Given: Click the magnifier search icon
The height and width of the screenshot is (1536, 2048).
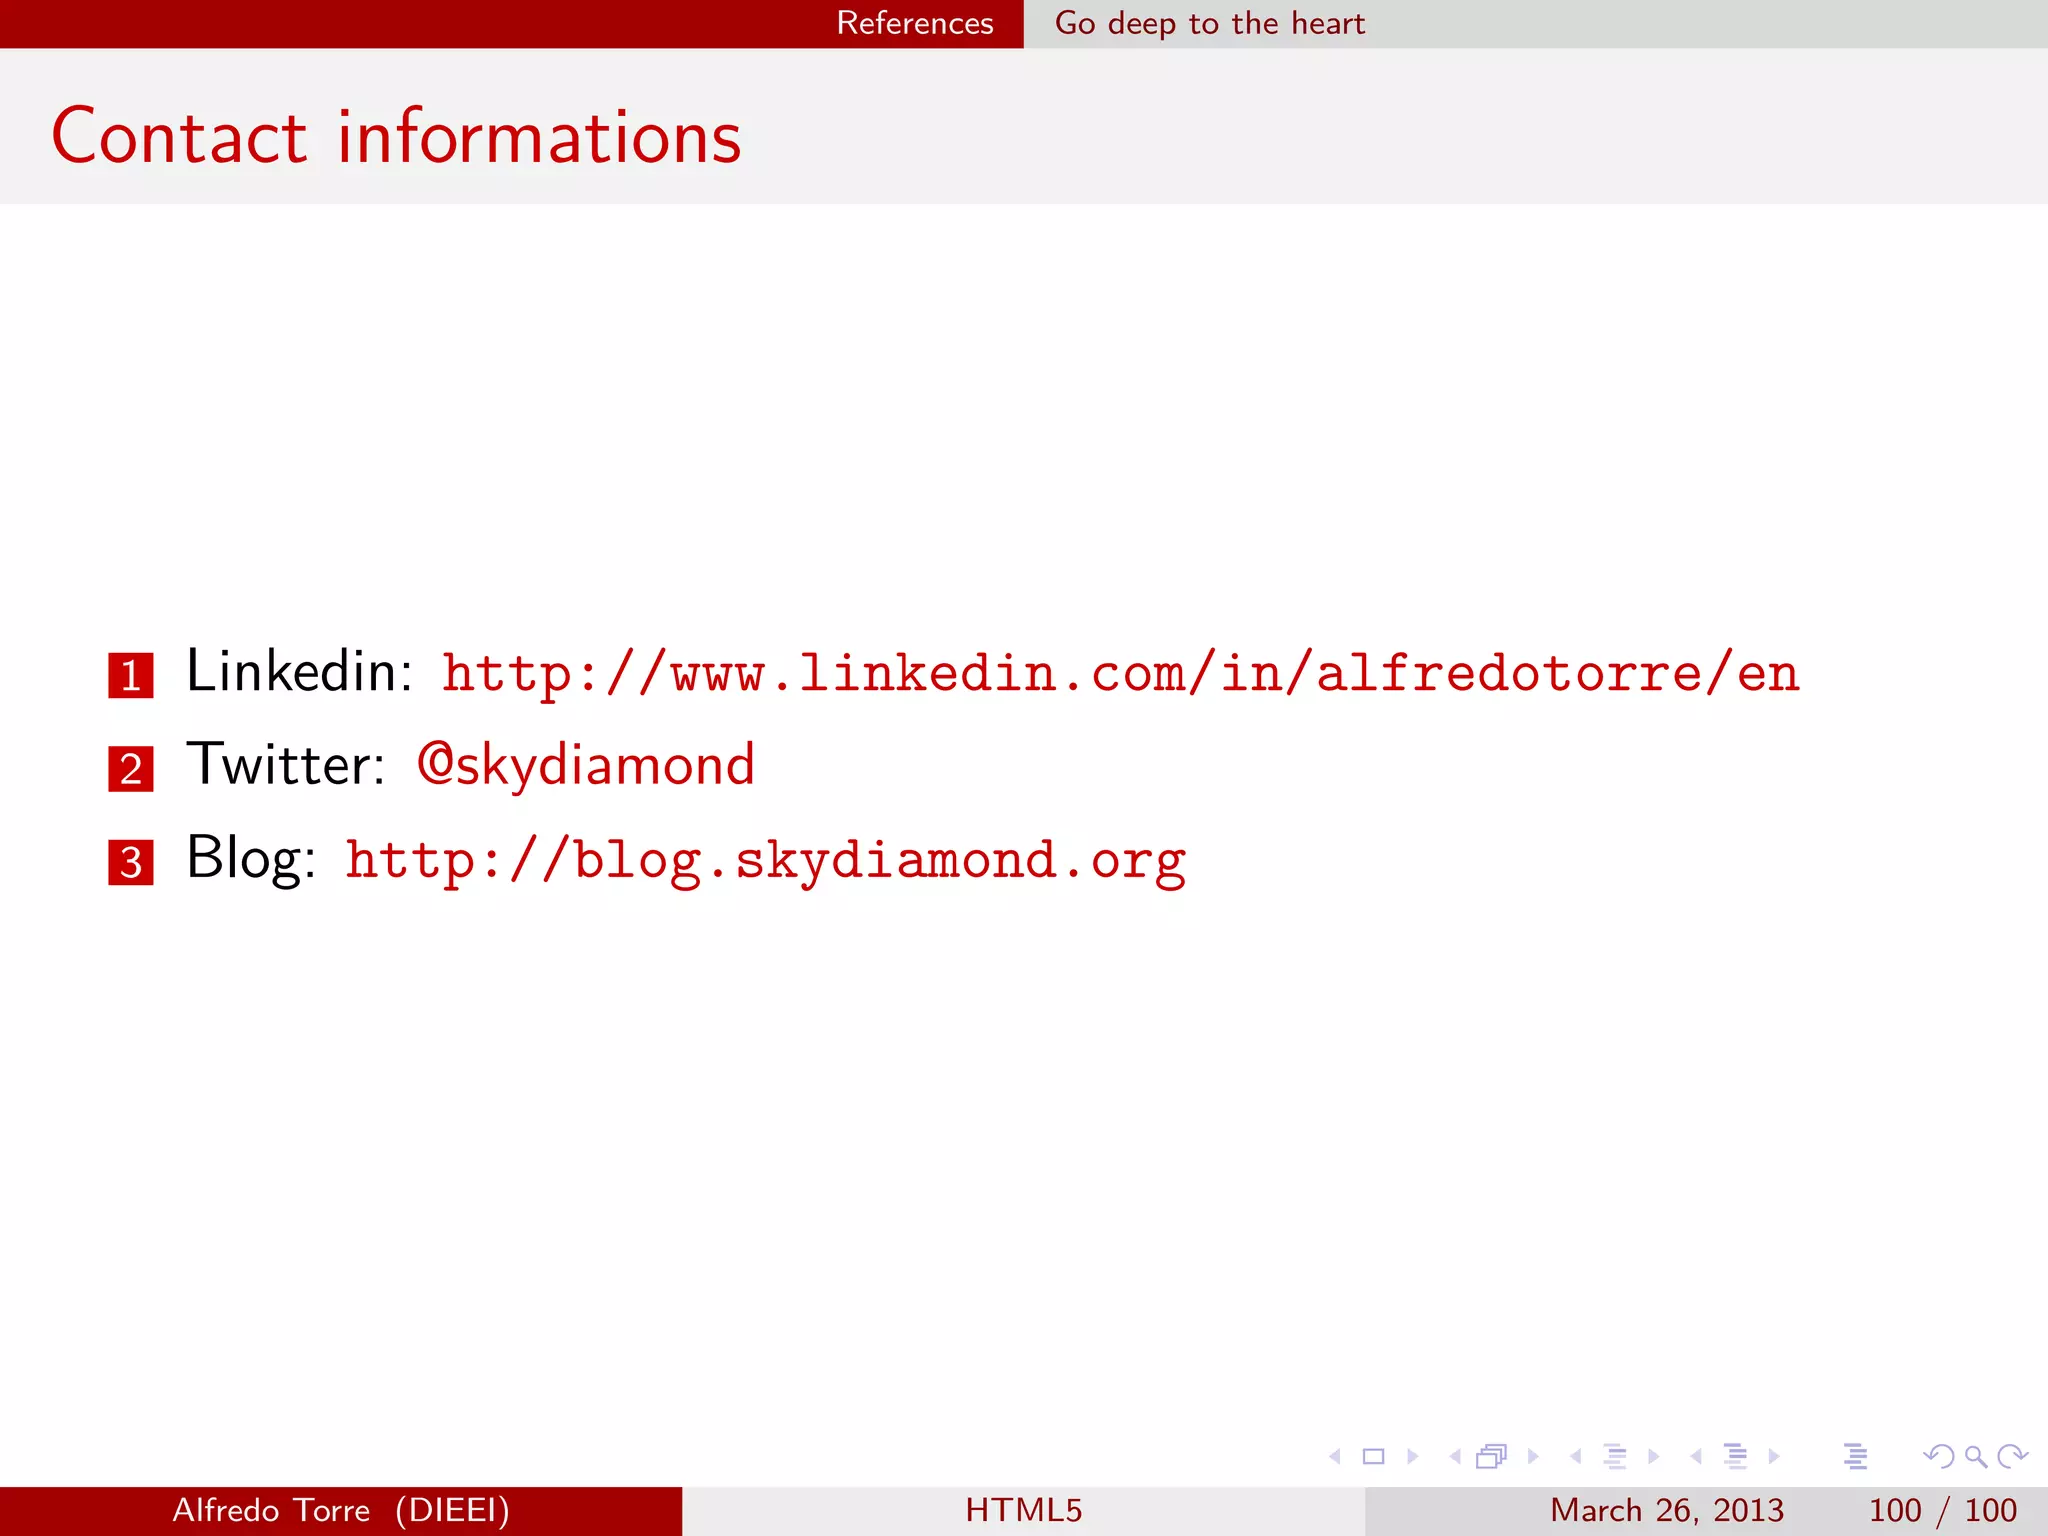Looking at the screenshot, I should pos(1975,1456).
